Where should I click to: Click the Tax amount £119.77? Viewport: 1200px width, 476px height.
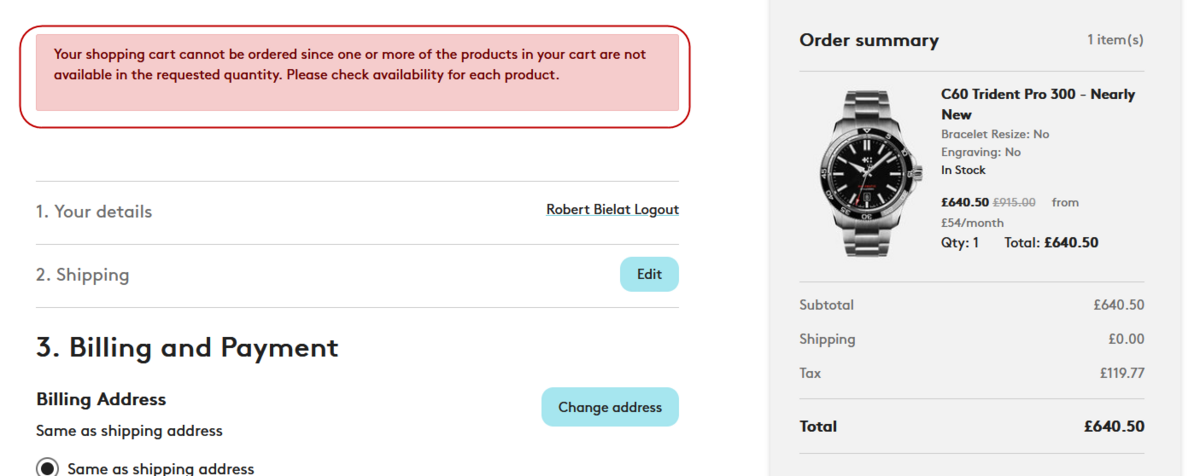click(x=1121, y=373)
